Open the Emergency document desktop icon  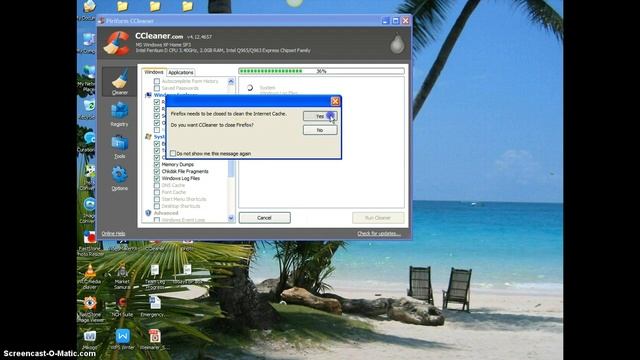[154, 307]
